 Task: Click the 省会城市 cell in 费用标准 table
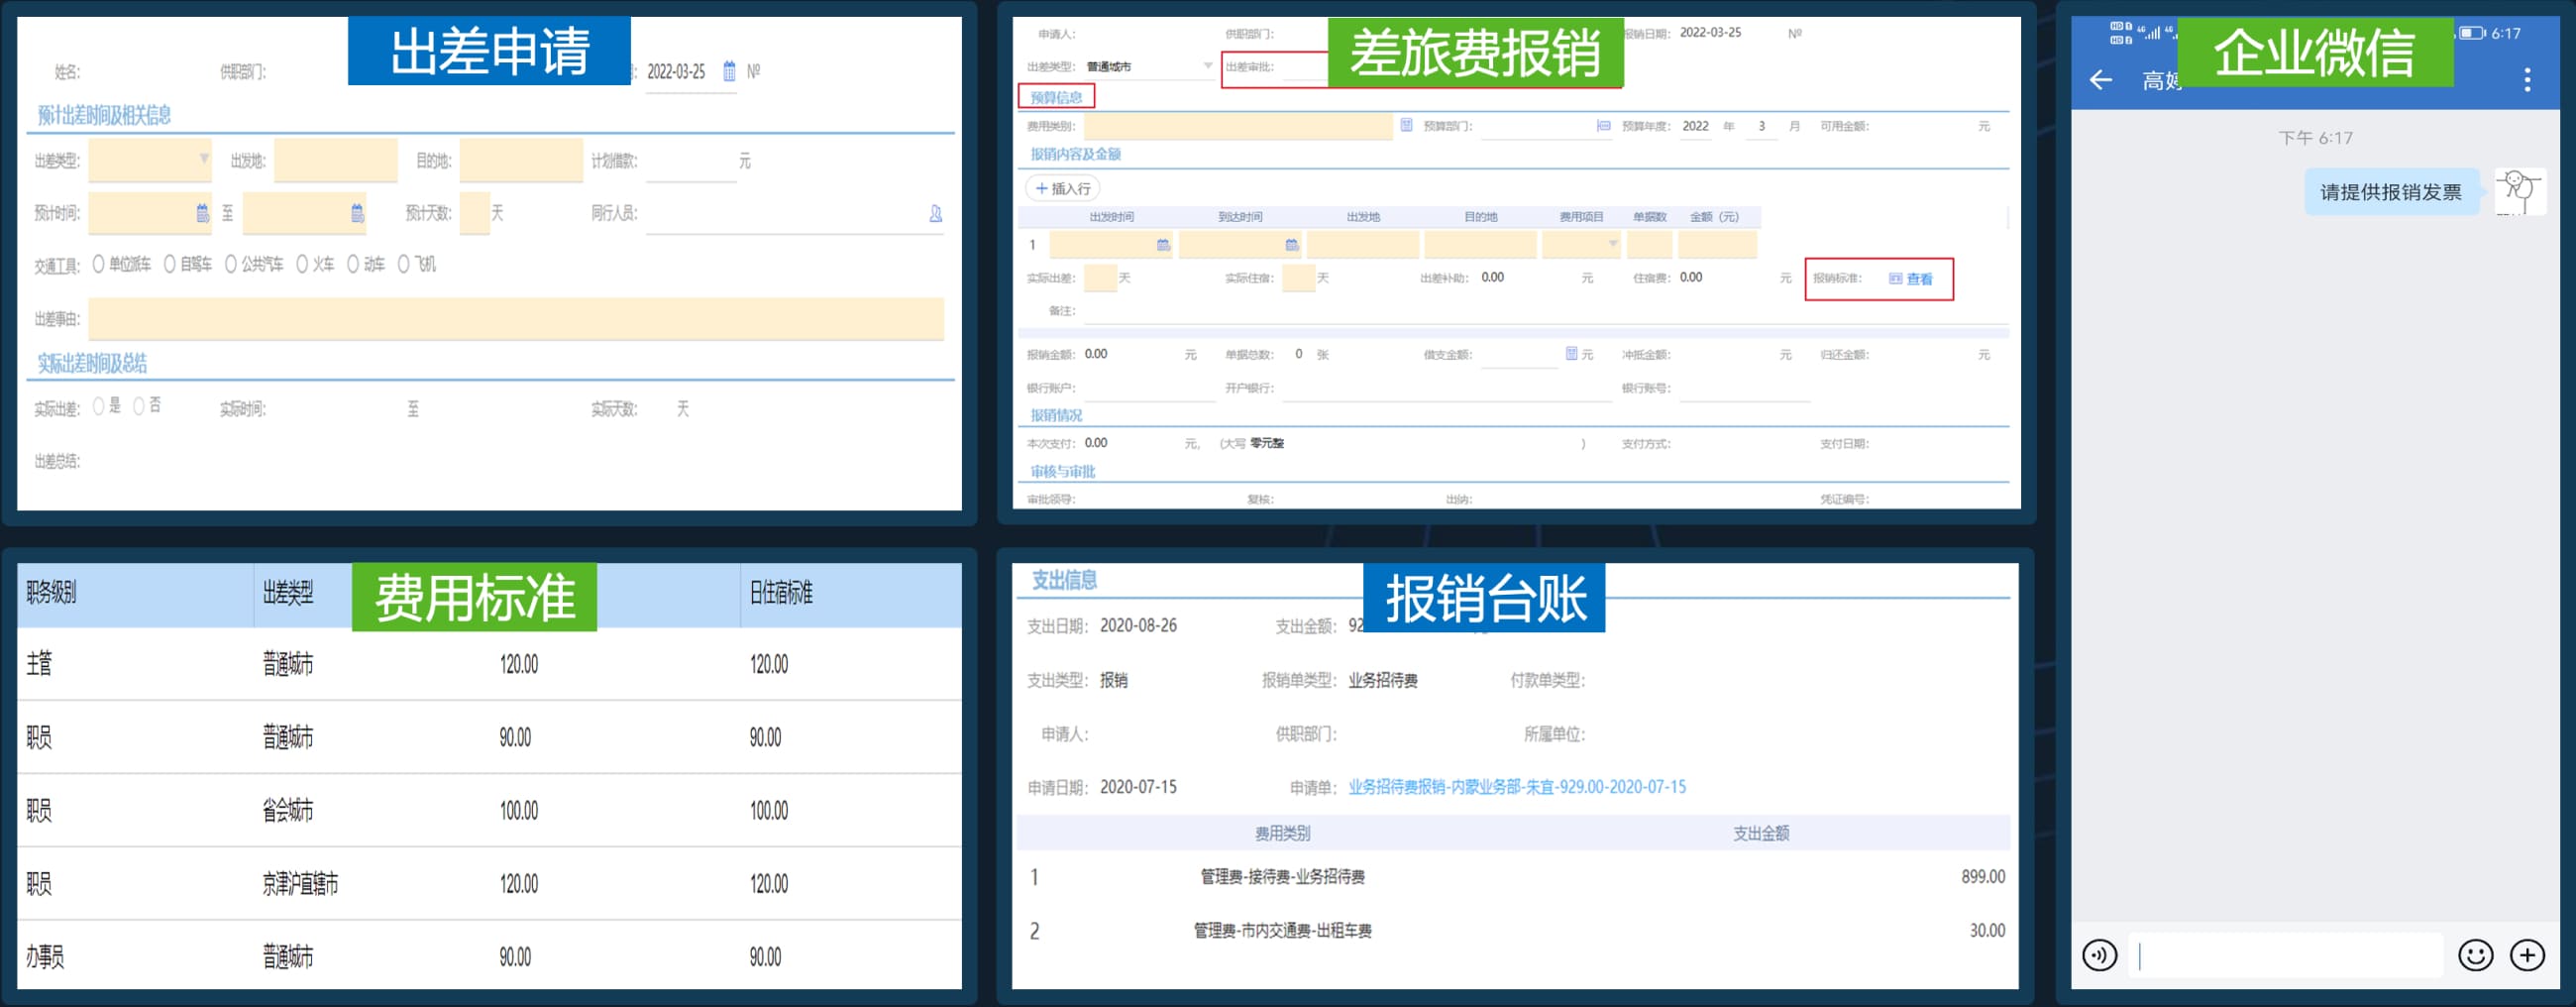tap(288, 811)
